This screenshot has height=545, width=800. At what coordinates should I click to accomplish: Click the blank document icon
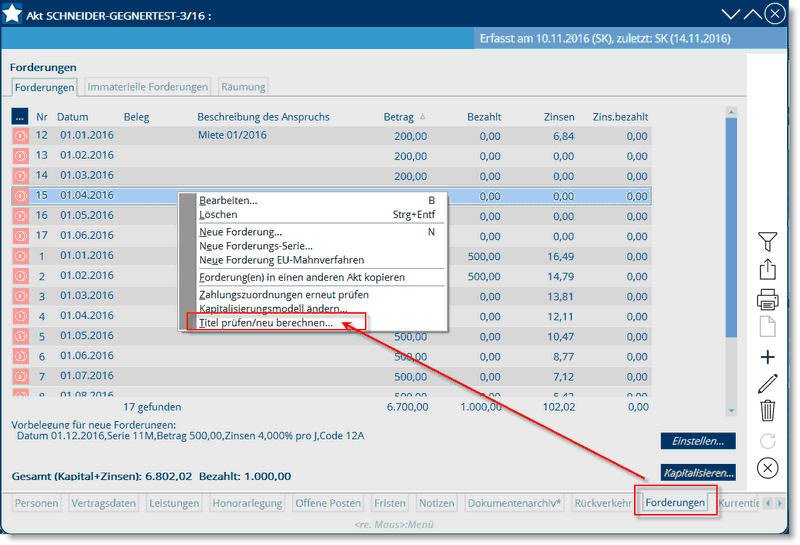click(x=767, y=327)
